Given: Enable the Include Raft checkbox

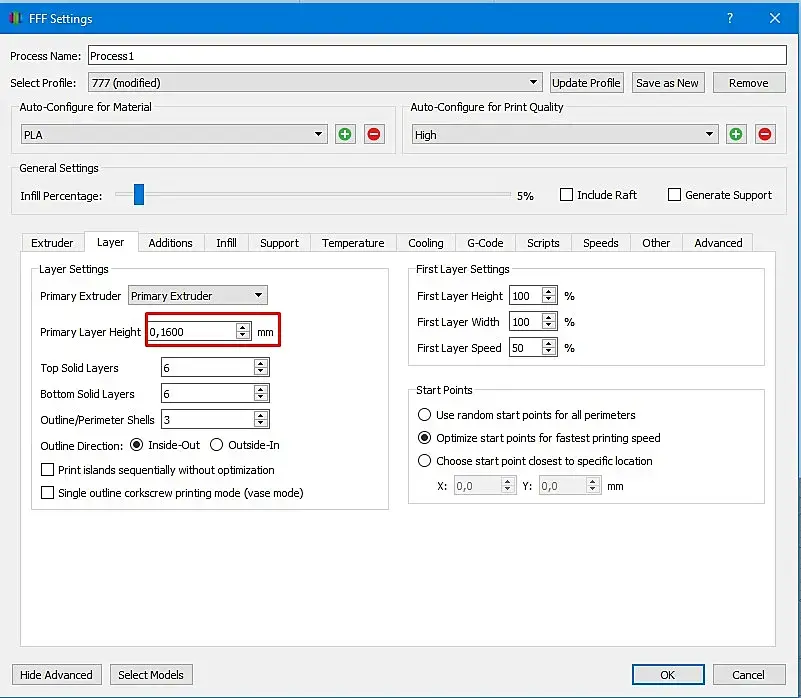Looking at the screenshot, I should click(x=566, y=195).
